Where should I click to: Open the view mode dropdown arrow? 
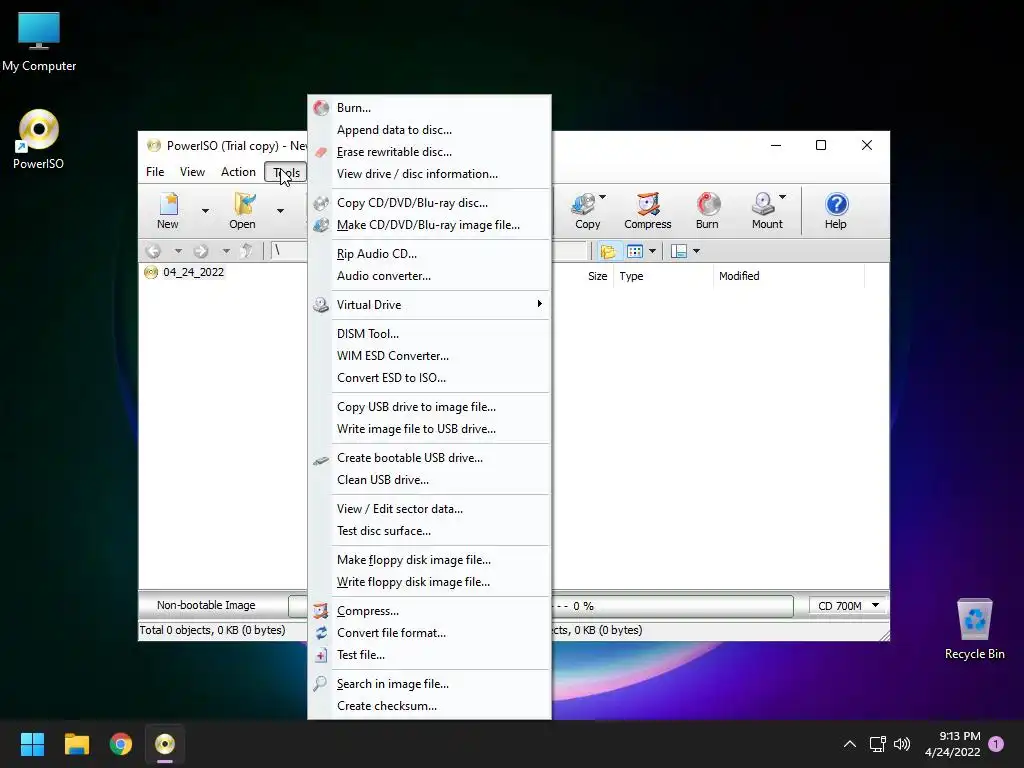click(652, 251)
